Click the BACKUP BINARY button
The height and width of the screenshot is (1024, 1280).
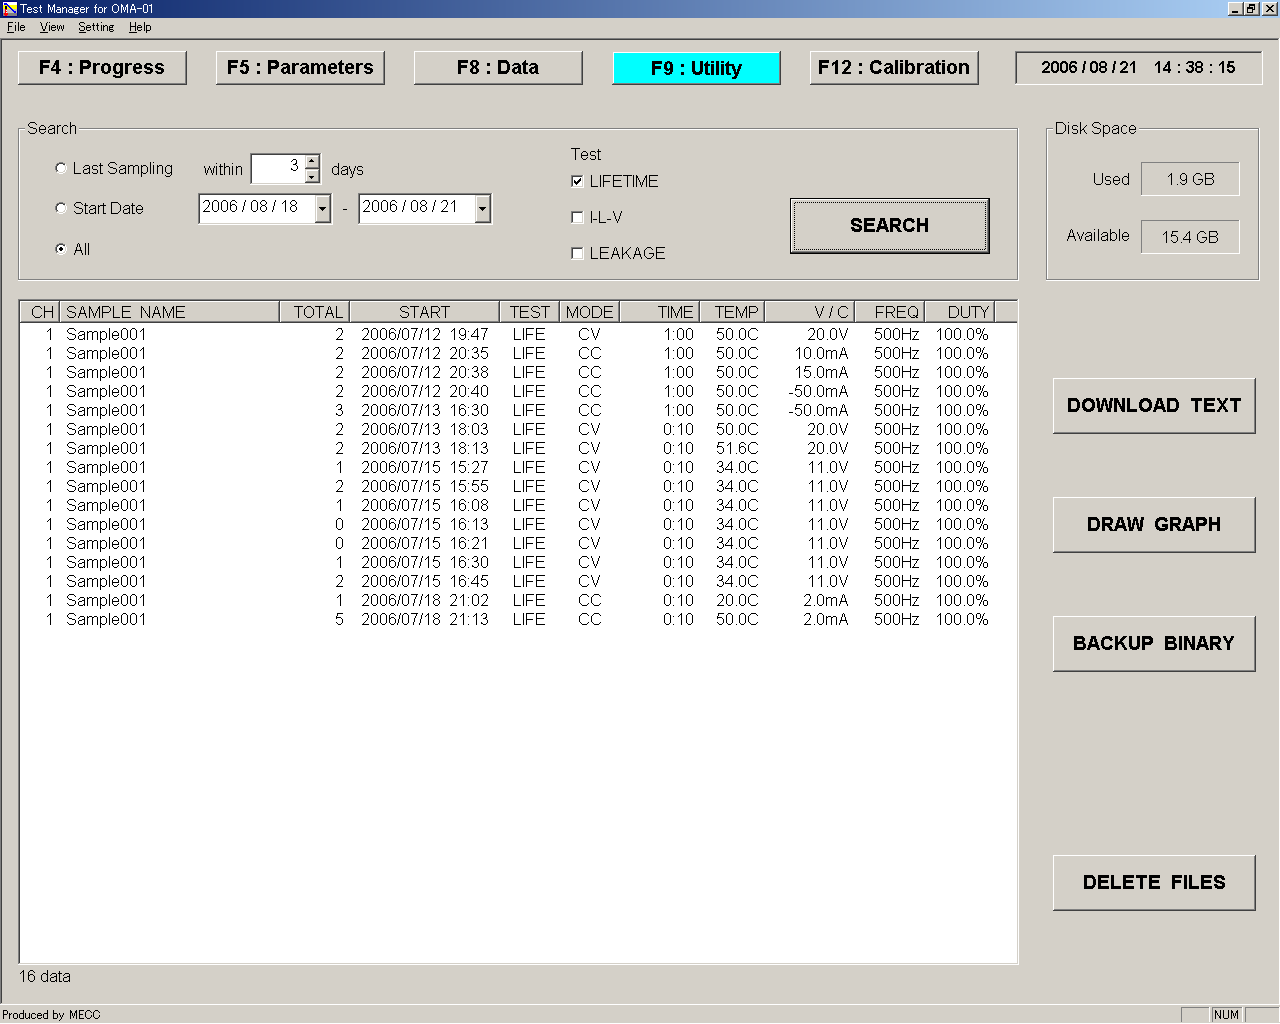coord(1154,644)
